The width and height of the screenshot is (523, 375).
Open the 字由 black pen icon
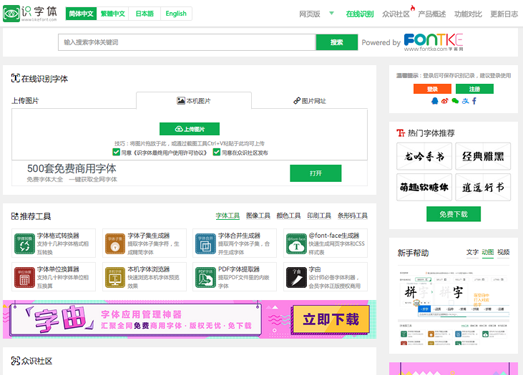[296, 277]
